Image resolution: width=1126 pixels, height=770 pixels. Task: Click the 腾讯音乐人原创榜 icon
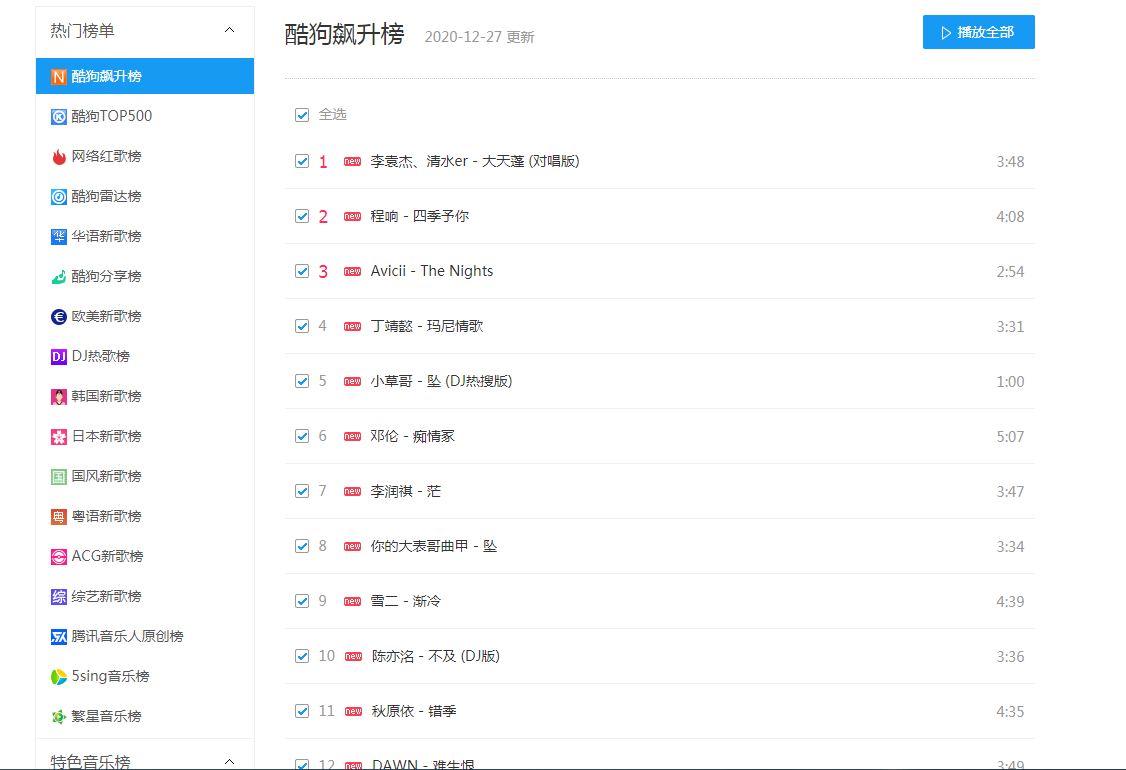59,636
